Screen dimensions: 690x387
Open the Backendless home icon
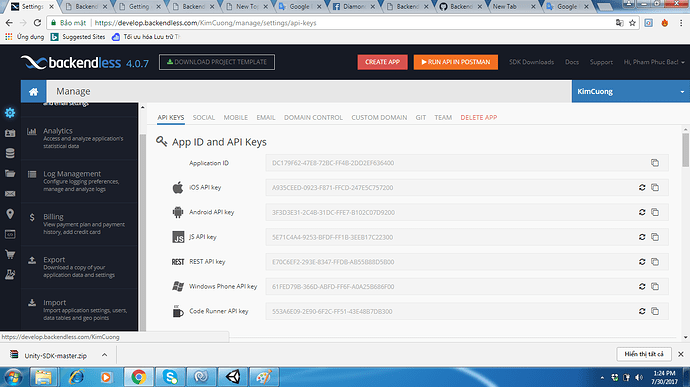point(33,92)
